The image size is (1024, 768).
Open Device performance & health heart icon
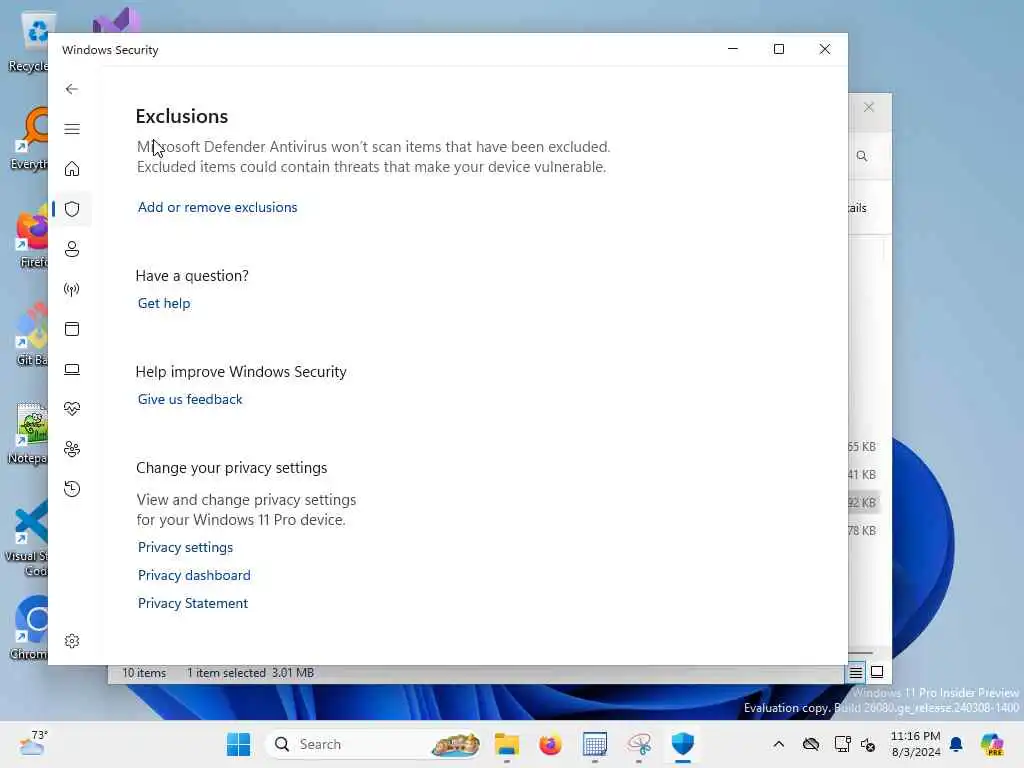click(x=72, y=409)
